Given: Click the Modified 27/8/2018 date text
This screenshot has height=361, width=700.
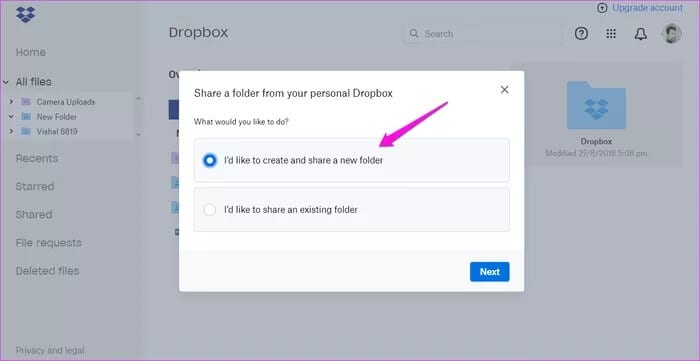Looking at the screenshot, I should [x=596, y=154].
